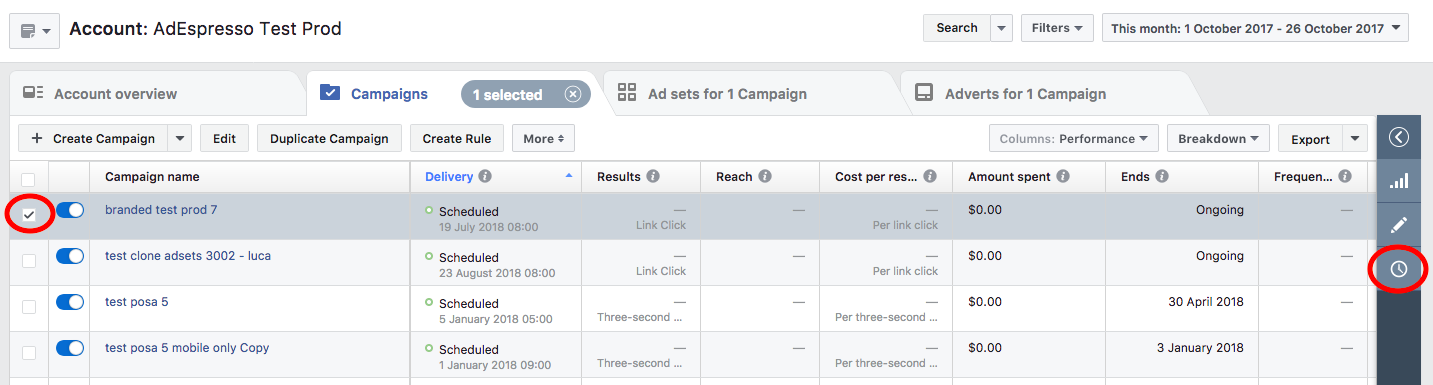Sort by the Reach column header

[x=734, y=177]
